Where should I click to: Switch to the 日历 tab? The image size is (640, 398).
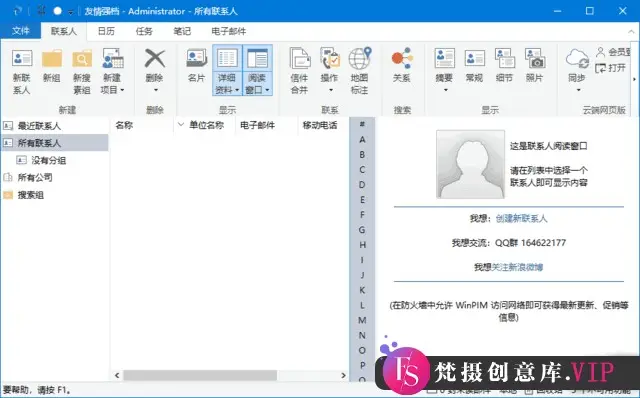tap(106, 31)
